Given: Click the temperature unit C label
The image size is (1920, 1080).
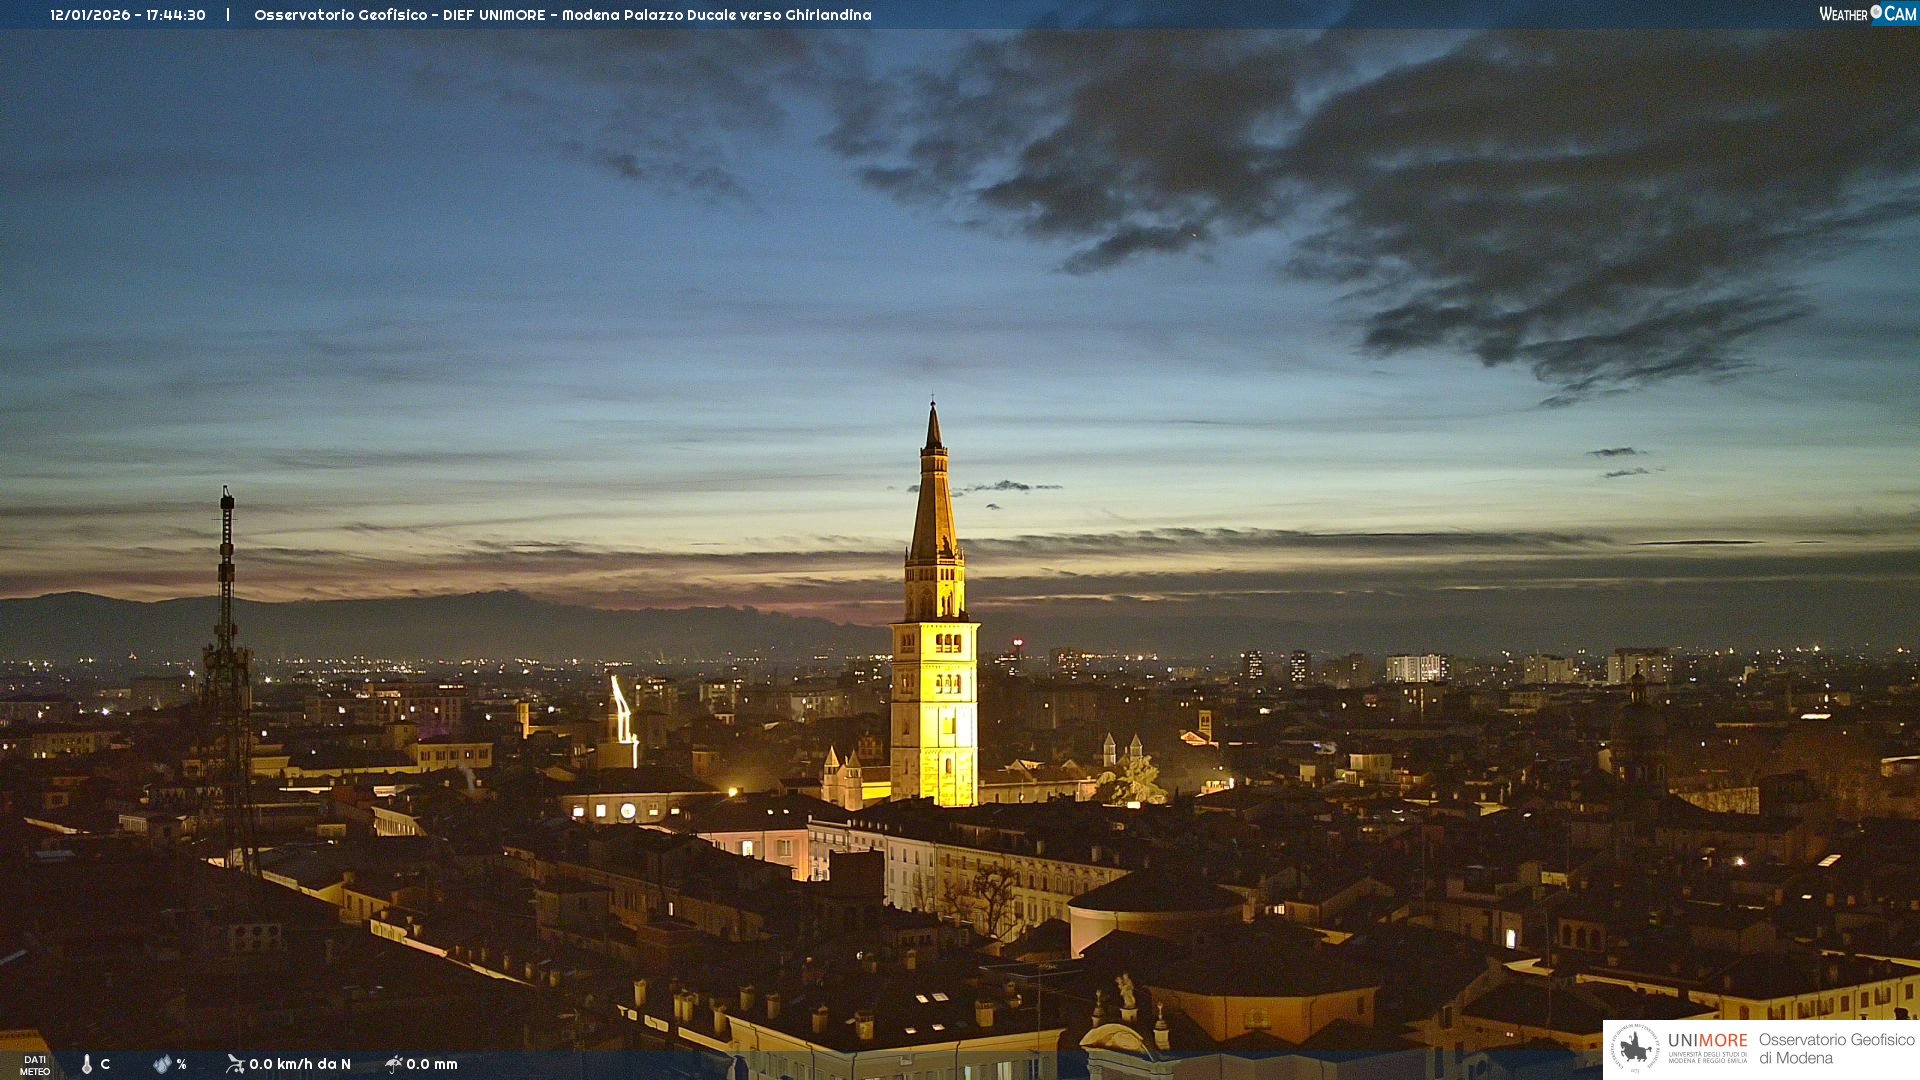Looking at the screenshot, I should (x=105, y=1064).
